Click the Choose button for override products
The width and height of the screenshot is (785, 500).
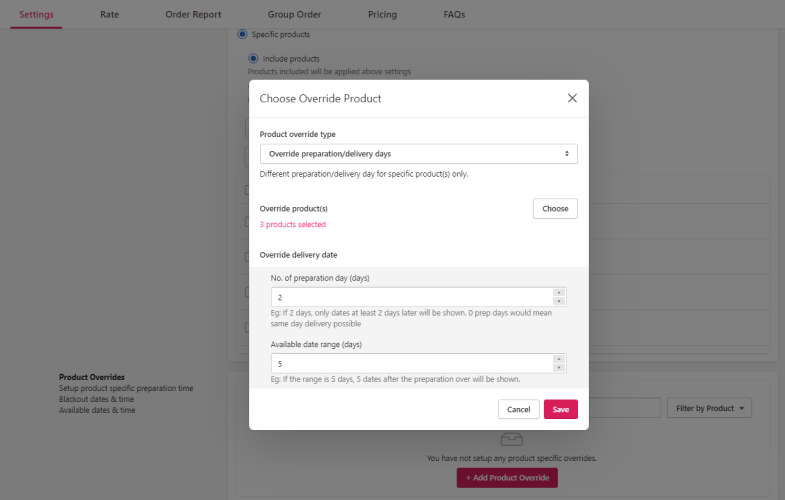click(x=555, y=209)
